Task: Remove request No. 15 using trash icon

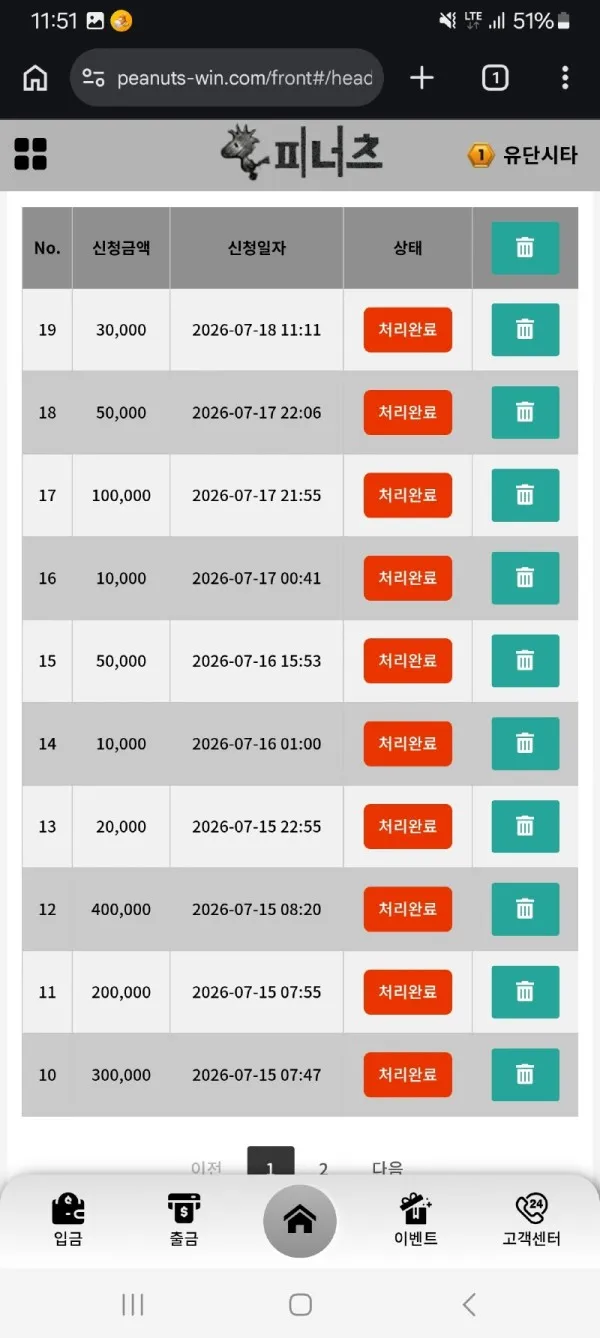Action: point(525,661)
